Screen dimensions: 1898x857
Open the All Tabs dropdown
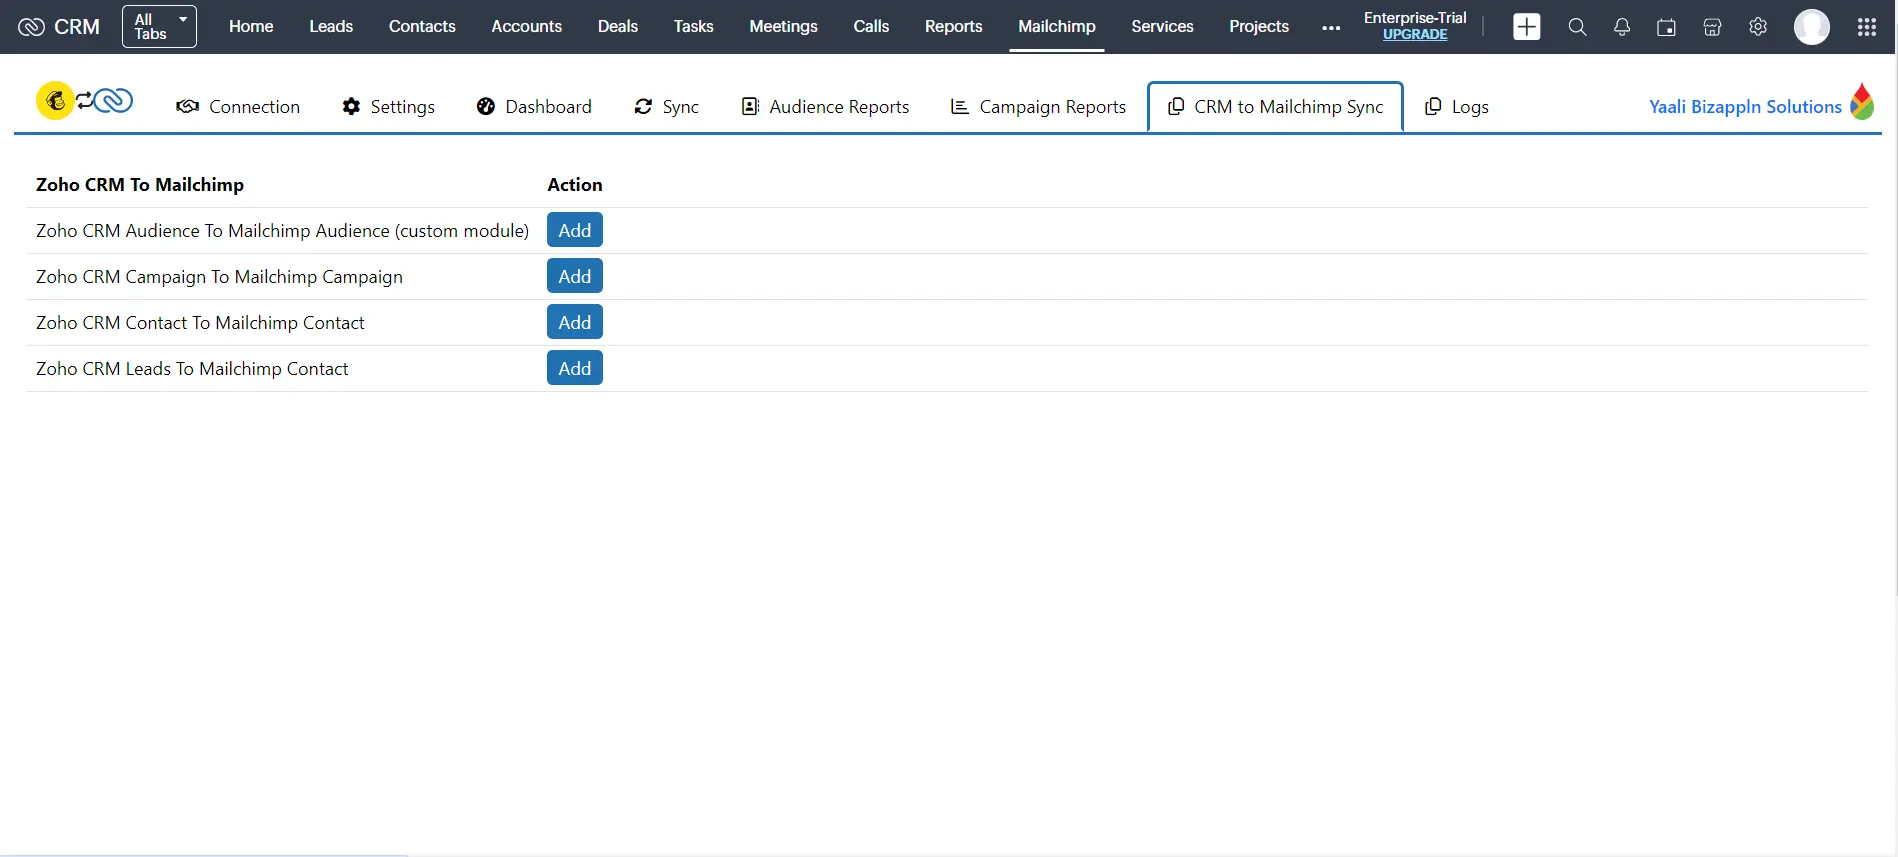(159, 27)
